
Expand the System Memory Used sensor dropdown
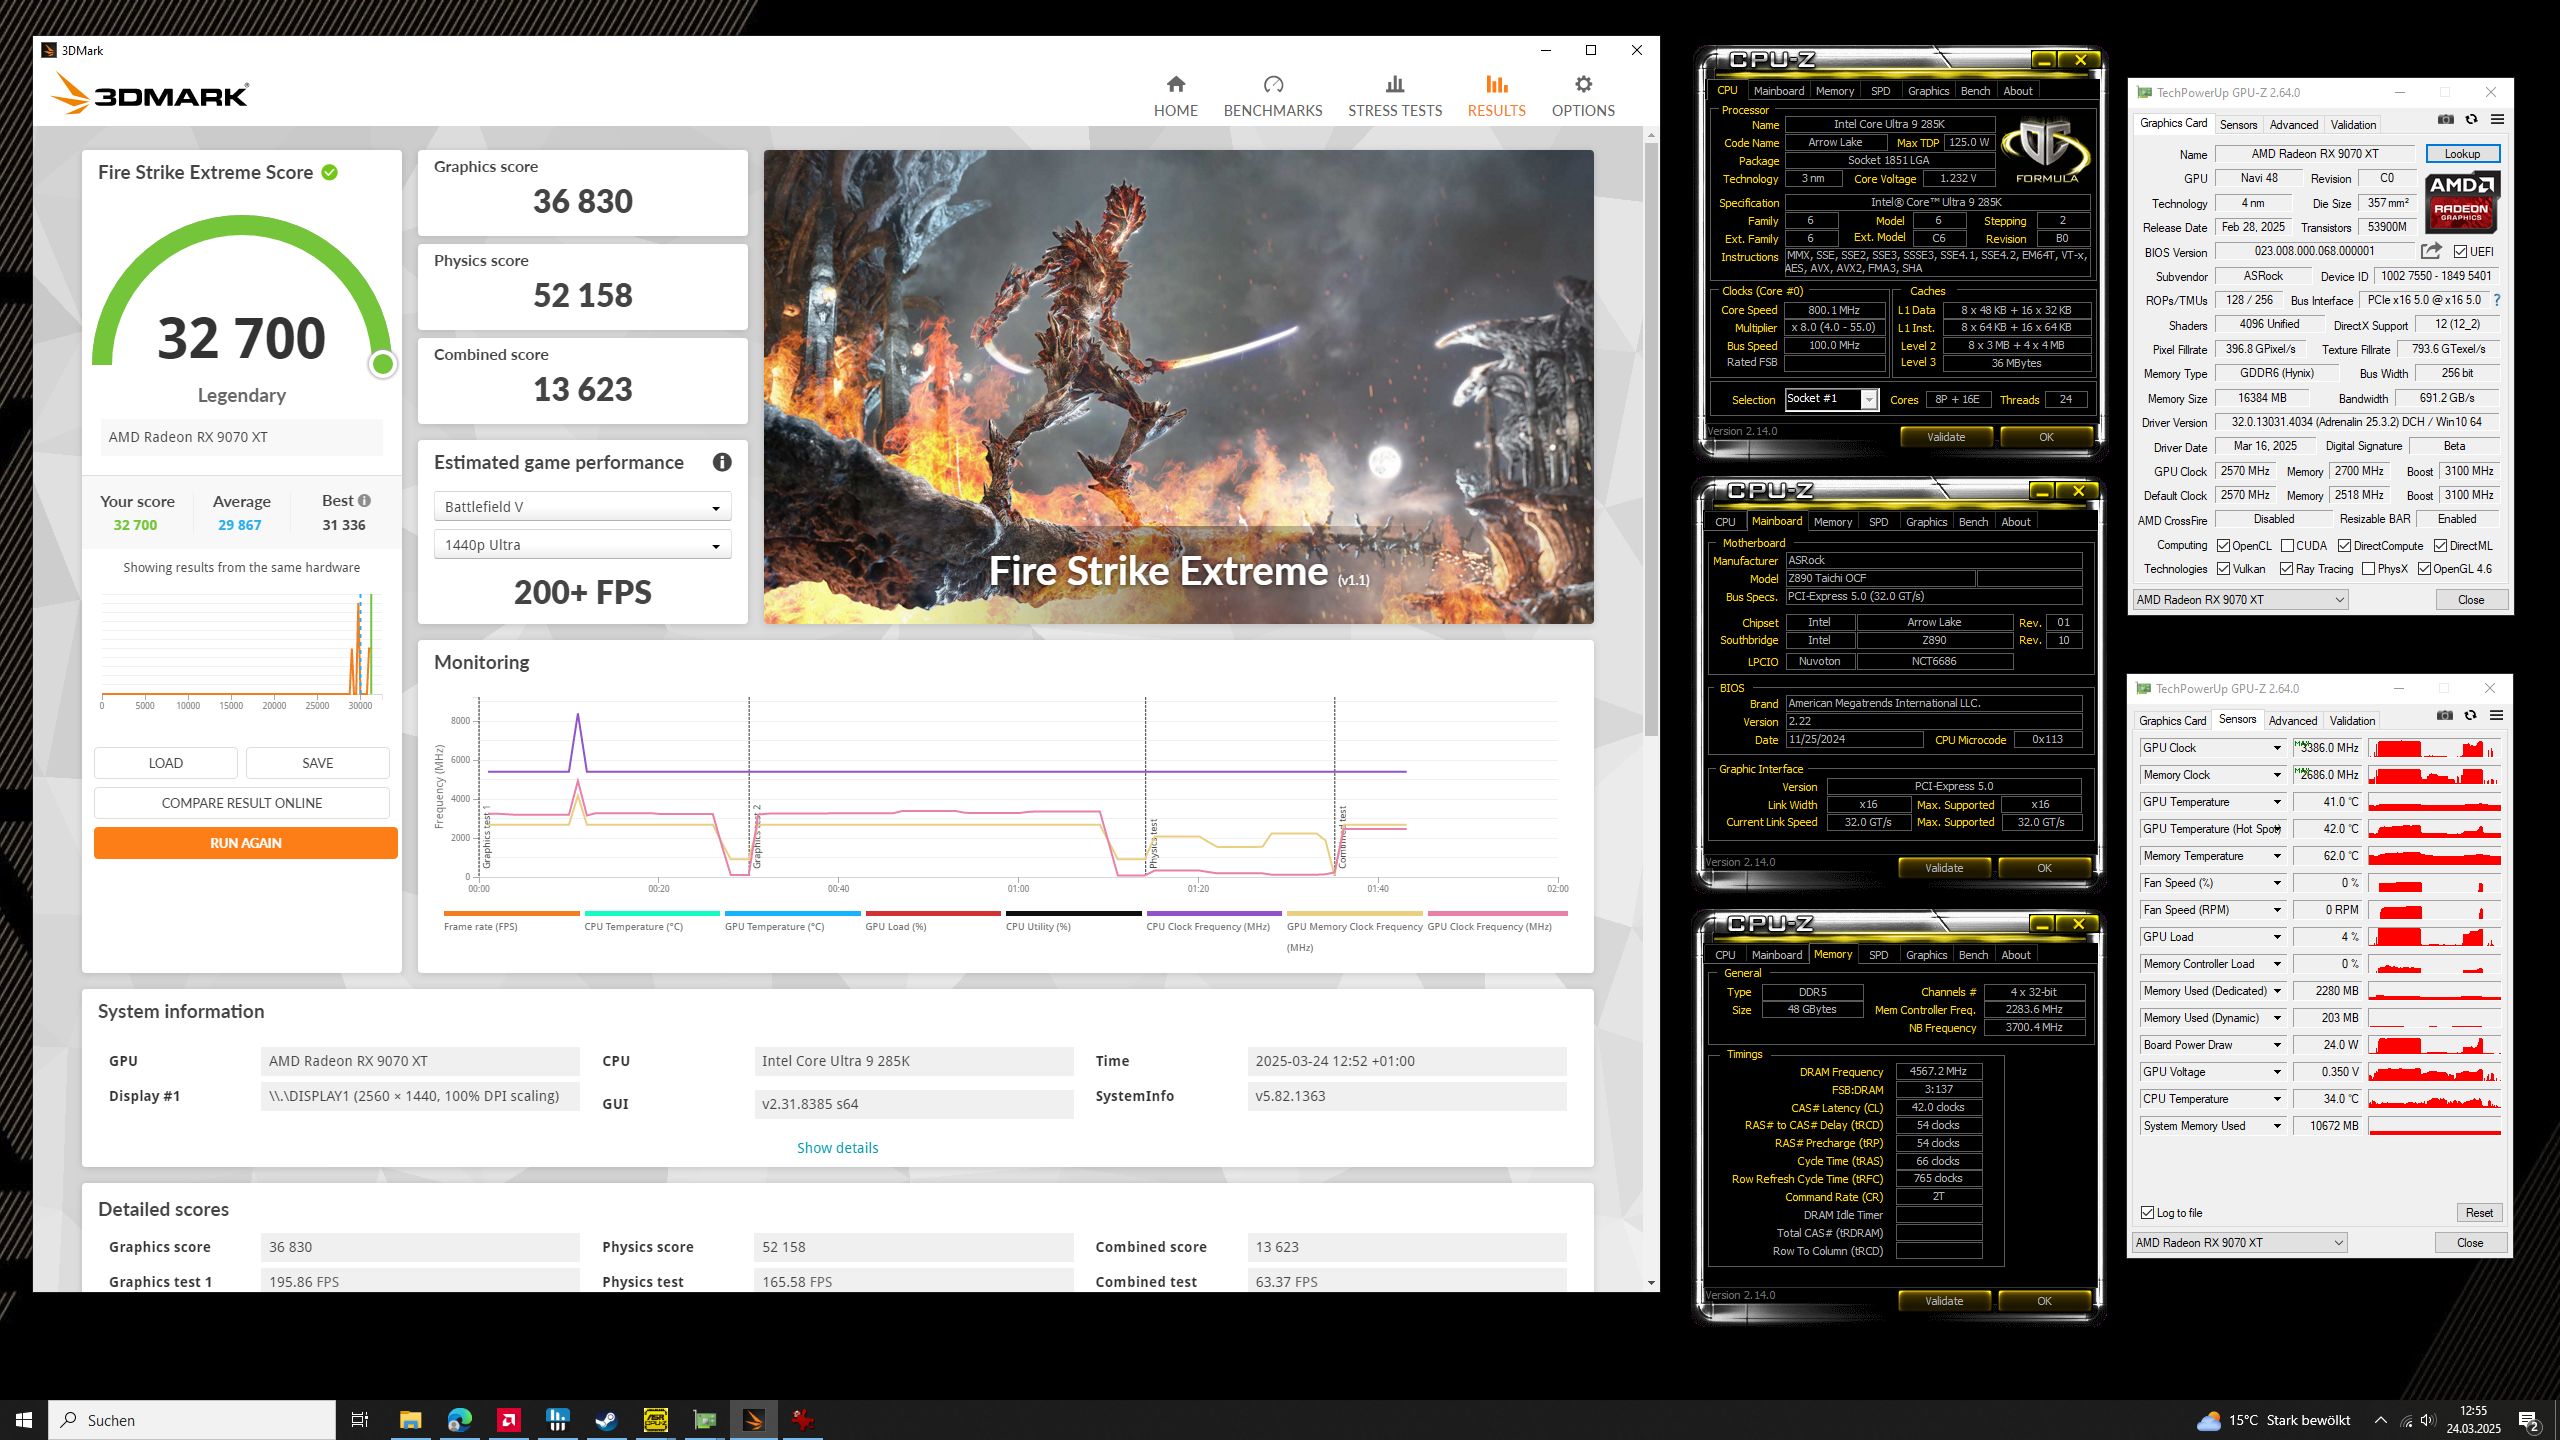click(x=2277, y=1126)
